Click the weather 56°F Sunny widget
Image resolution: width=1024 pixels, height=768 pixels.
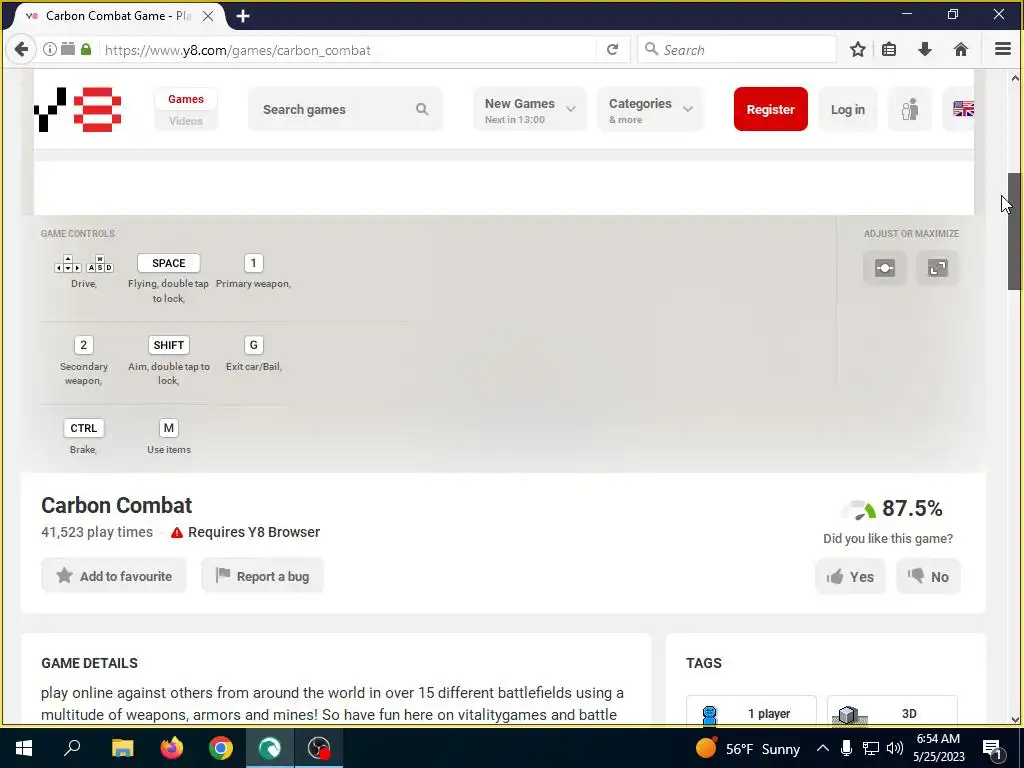pos(747,748)
